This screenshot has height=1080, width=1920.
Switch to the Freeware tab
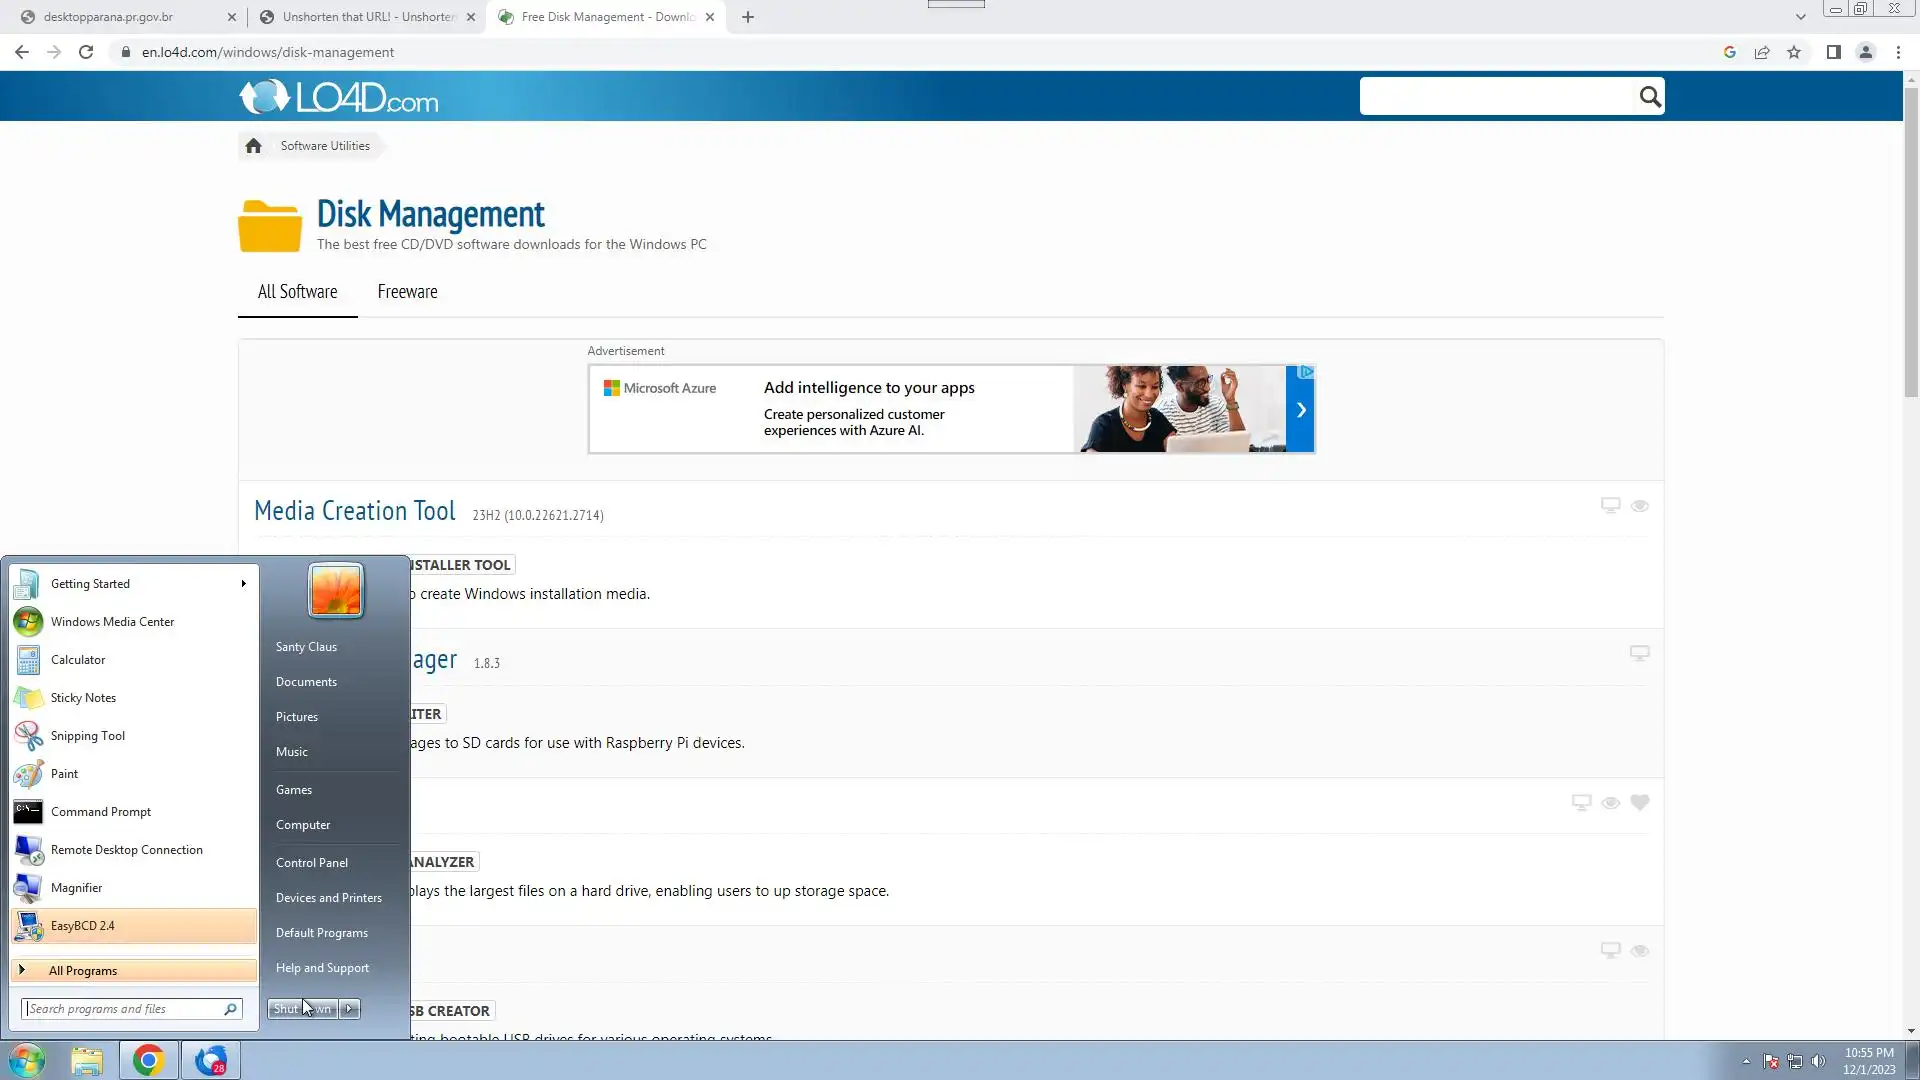[407, 292]
